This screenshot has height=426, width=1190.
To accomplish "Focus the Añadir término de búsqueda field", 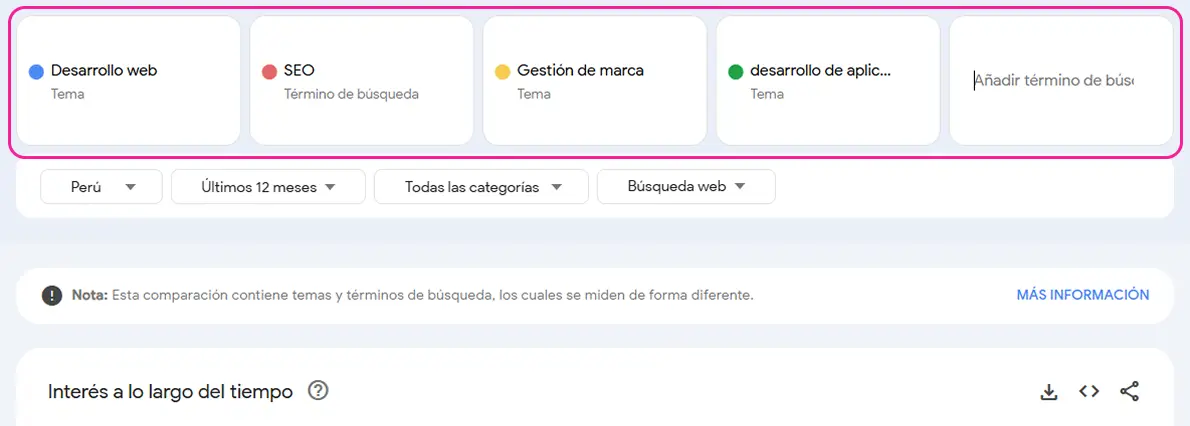I will pyautogui.click(x=1061, y=80).
